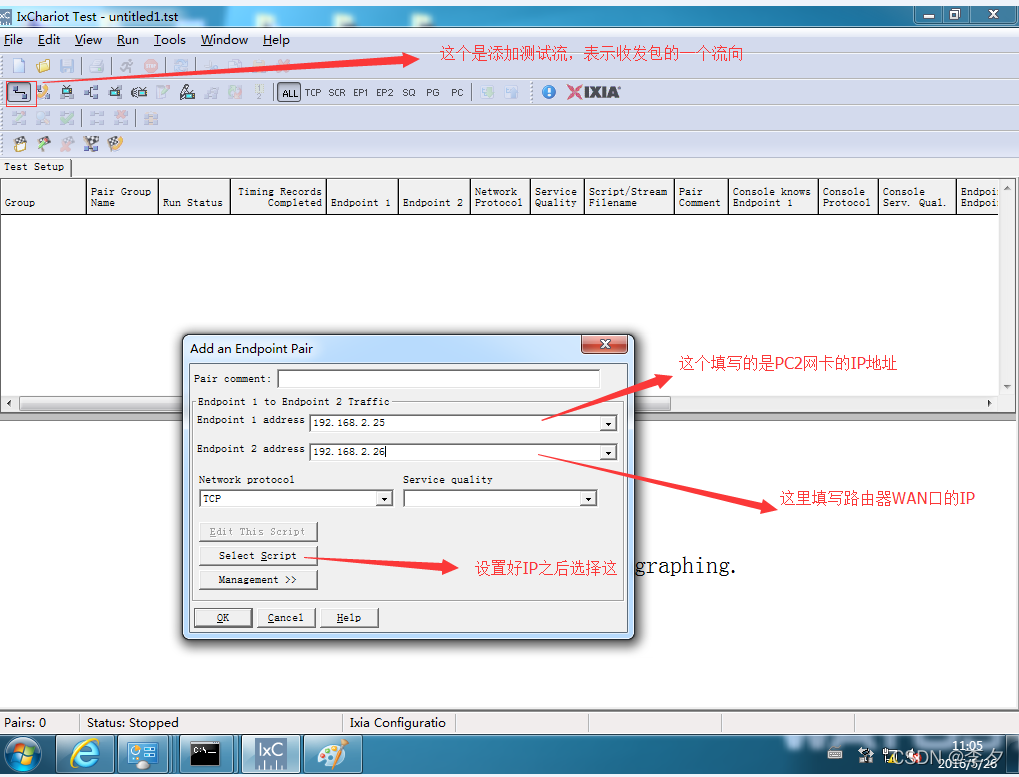
Task: Open the File menu
Action: pyautogui.click(x=13, y=40)
